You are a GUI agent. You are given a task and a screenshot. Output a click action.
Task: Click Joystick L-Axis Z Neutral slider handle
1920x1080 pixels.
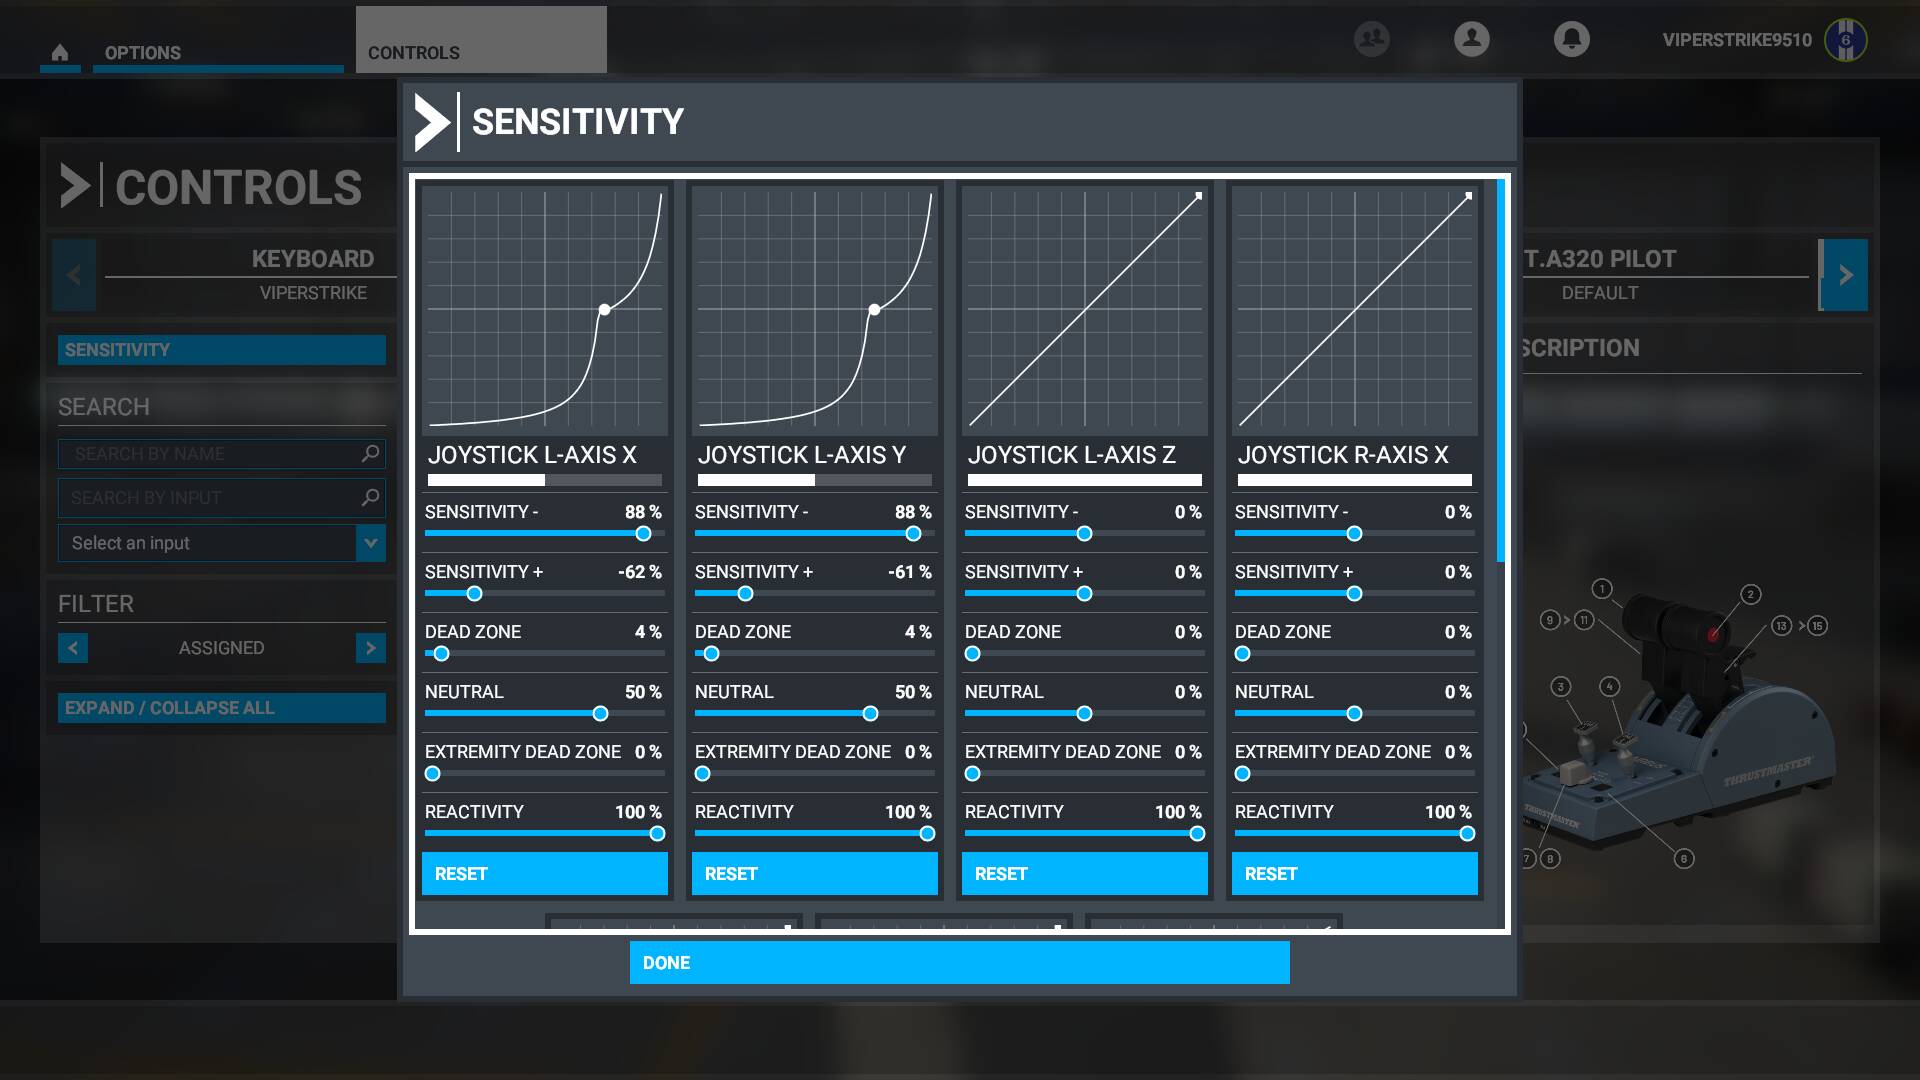[1084, 714]
